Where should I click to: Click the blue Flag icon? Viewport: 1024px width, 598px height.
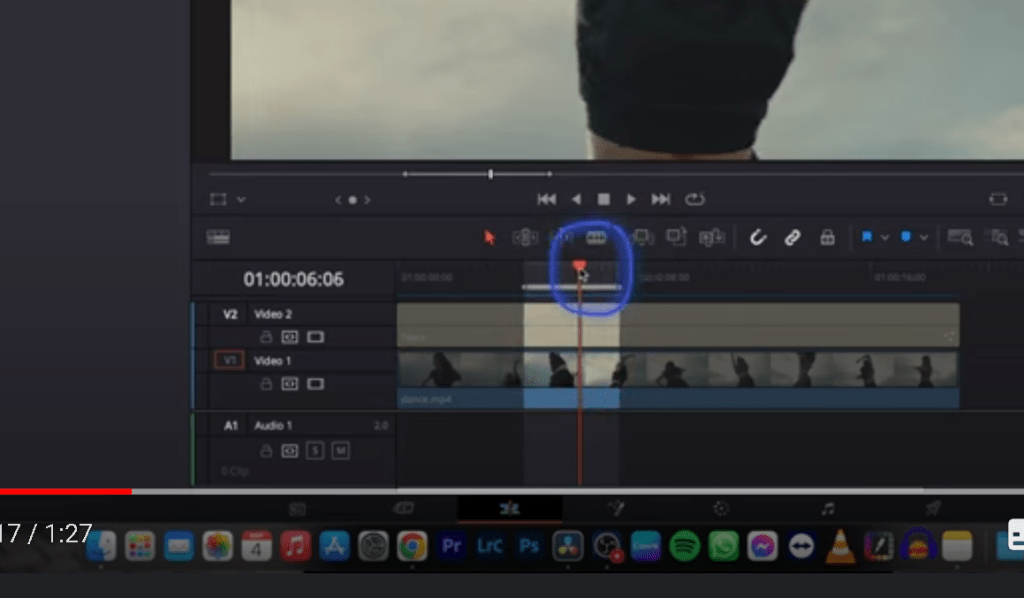[x=867, y=236]
